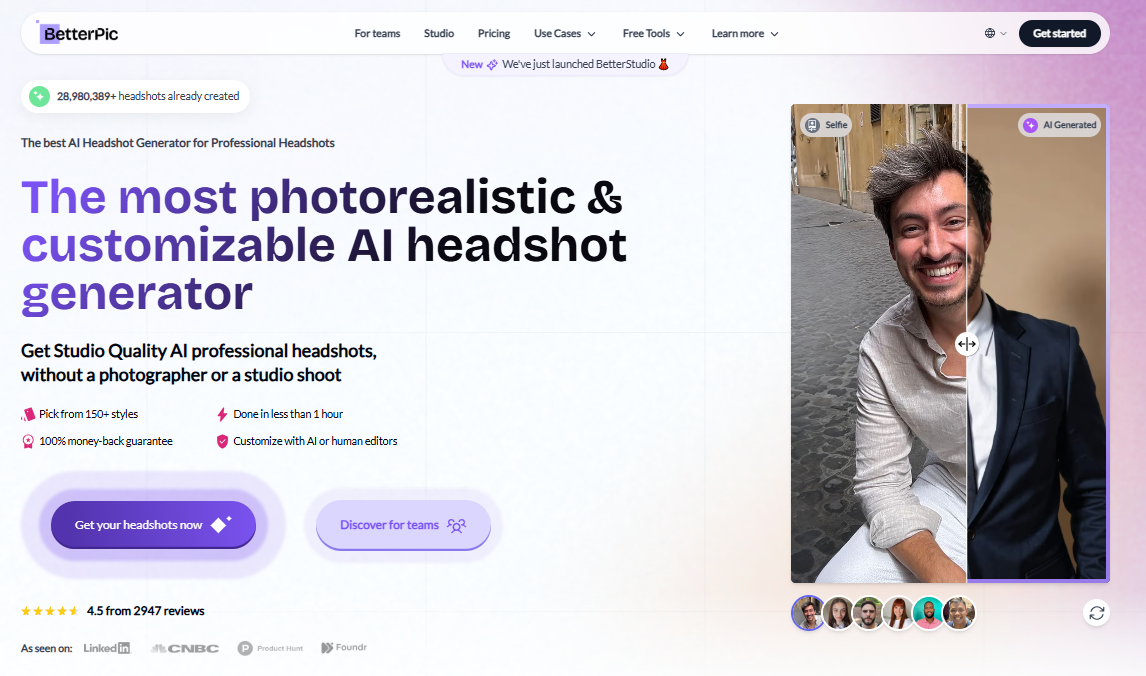The width and height of the screenshot is (1146, 676).
Task: Click 'Customize with AI or human editors' text
Action: point(315,441)
